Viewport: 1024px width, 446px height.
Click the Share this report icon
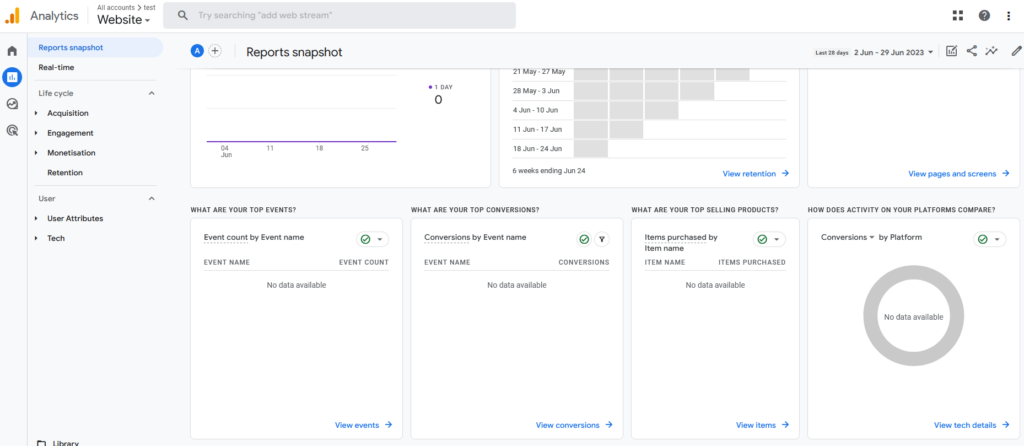971,51
